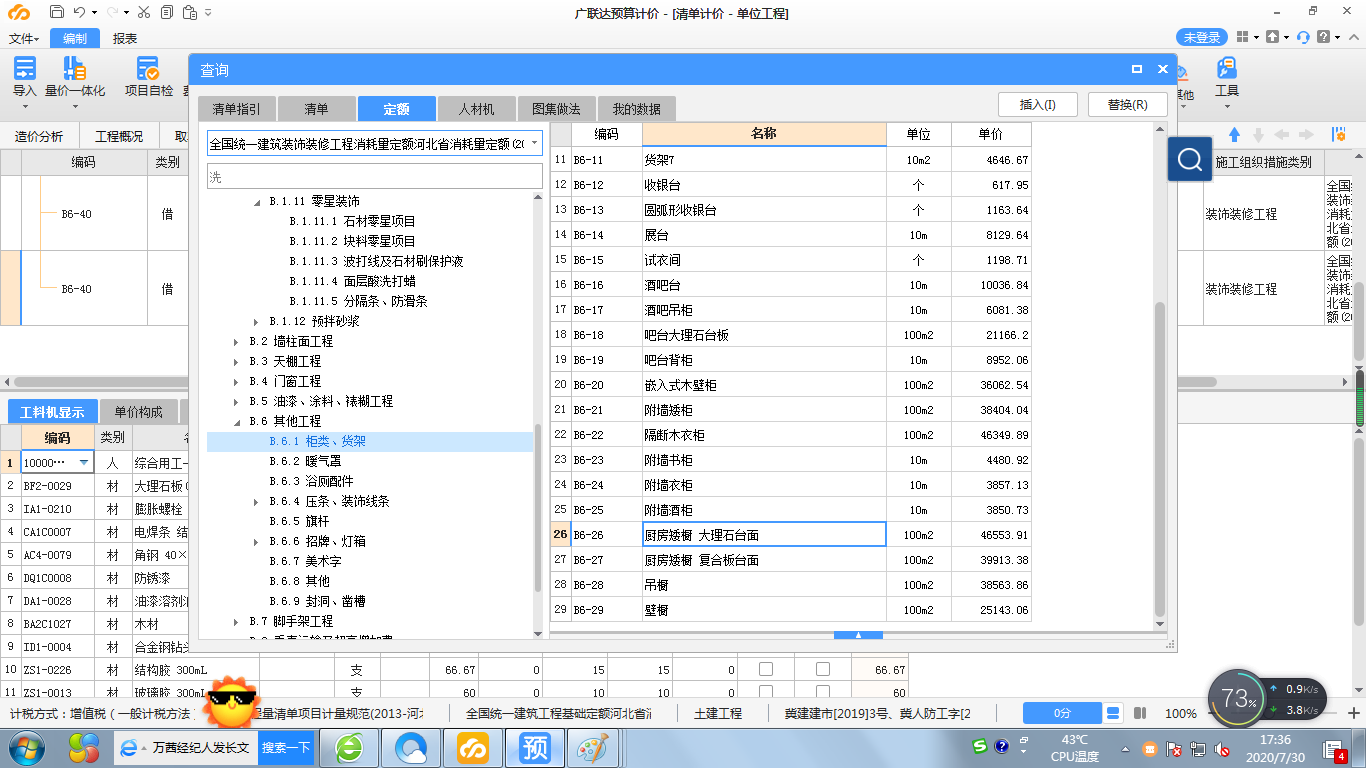Click the Cut scissors icon
This screenshot has width=1366, height=768.
(144, 12)
